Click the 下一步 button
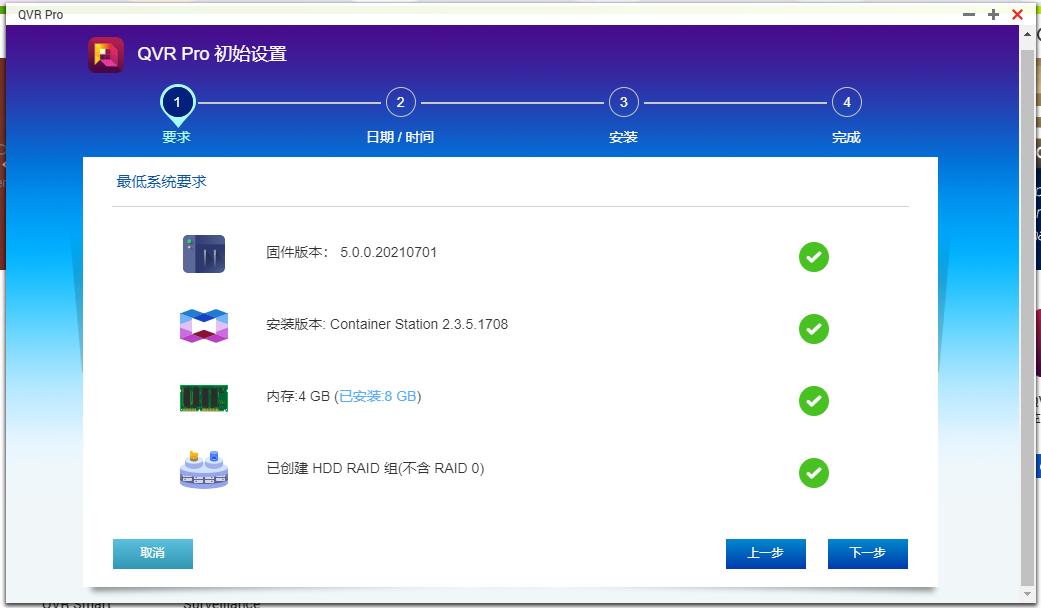 click(867, 553)
